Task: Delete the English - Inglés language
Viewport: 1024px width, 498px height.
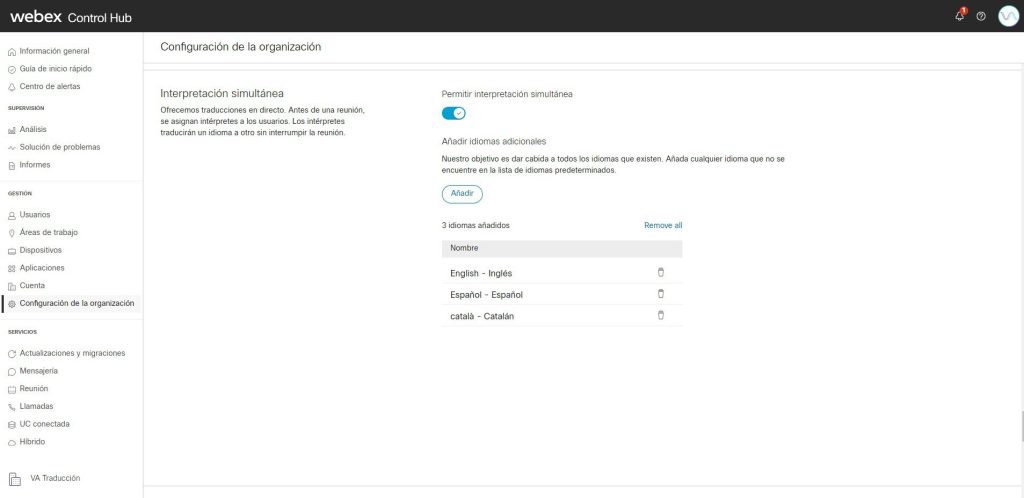Action: (x=660, y=272)
